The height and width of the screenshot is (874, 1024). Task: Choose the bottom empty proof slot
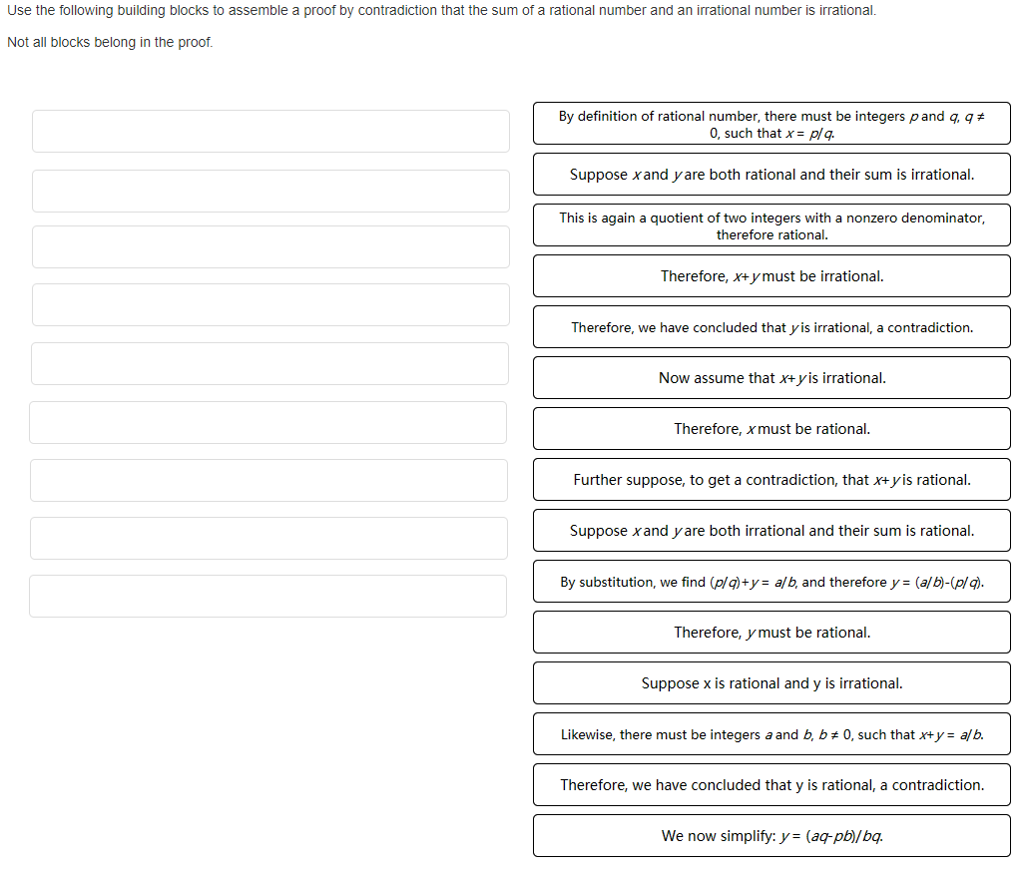click(x=268, y=596)
